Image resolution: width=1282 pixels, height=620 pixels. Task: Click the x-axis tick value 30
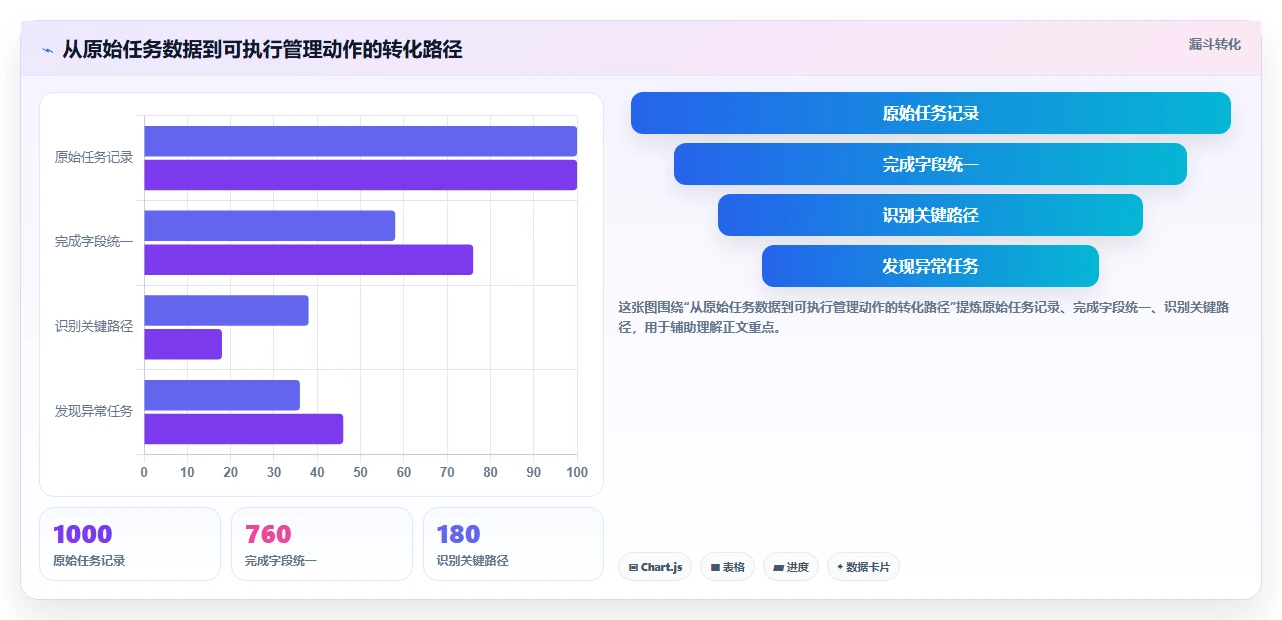[x=274, y=472]
